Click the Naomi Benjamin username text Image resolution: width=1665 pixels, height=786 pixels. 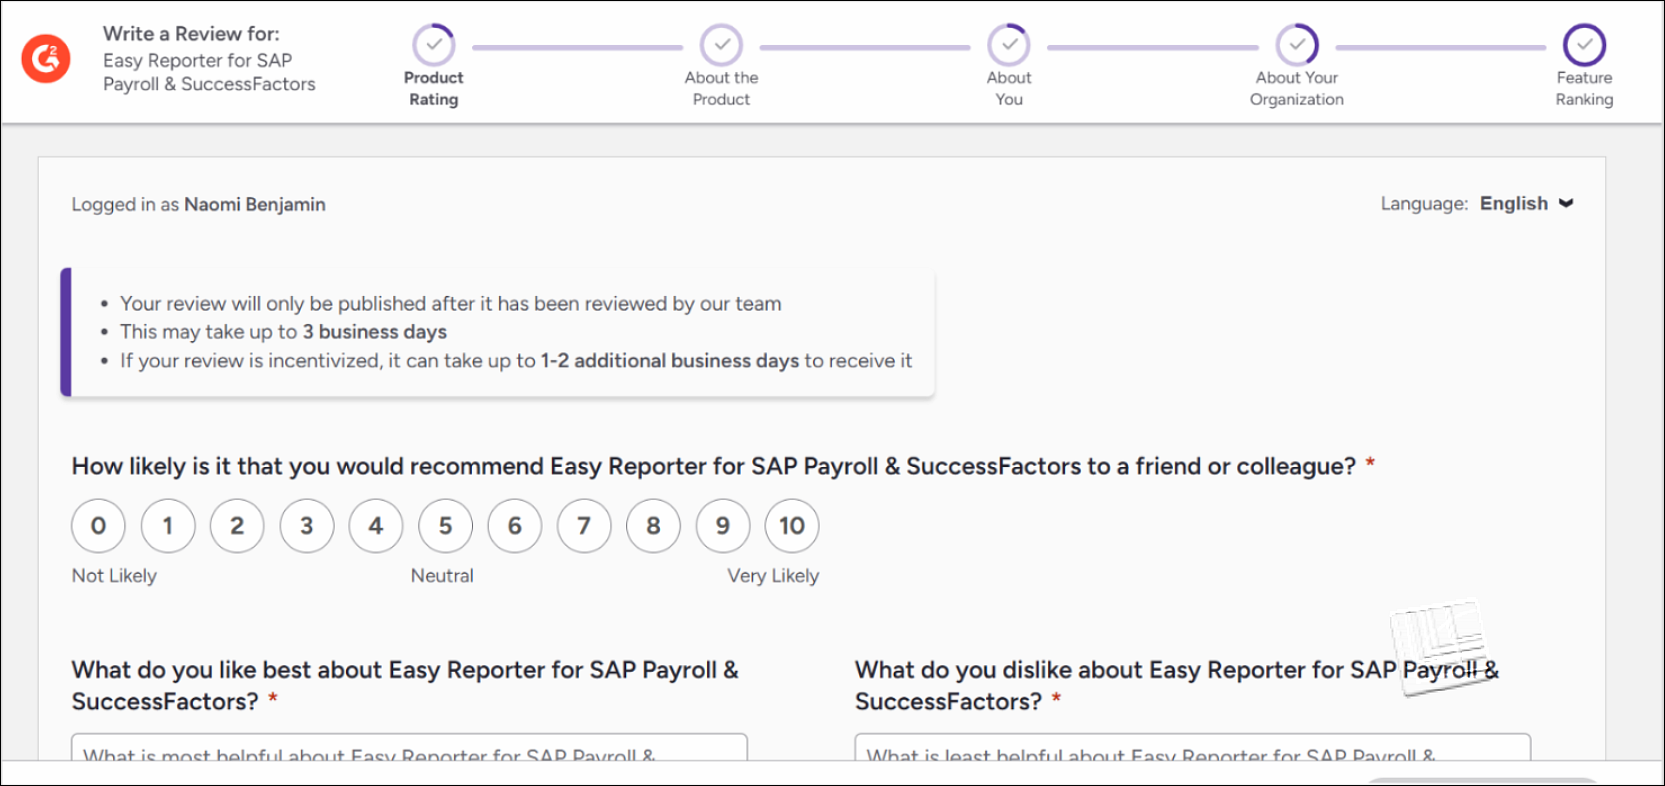pos(254,205)
